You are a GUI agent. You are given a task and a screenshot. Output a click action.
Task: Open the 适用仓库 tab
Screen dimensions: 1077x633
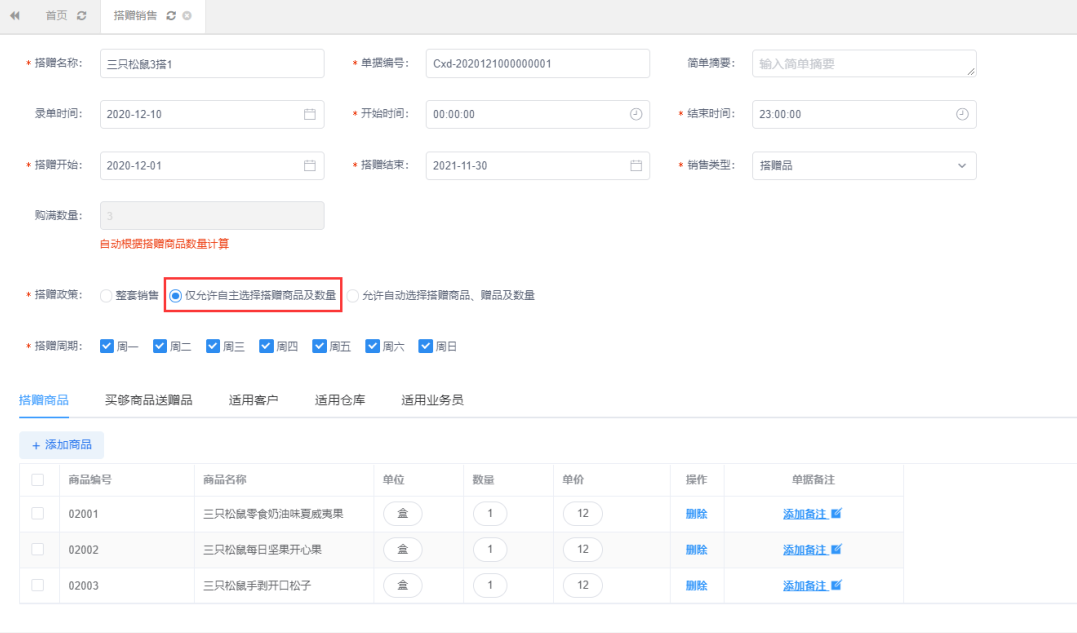(340, 400)
